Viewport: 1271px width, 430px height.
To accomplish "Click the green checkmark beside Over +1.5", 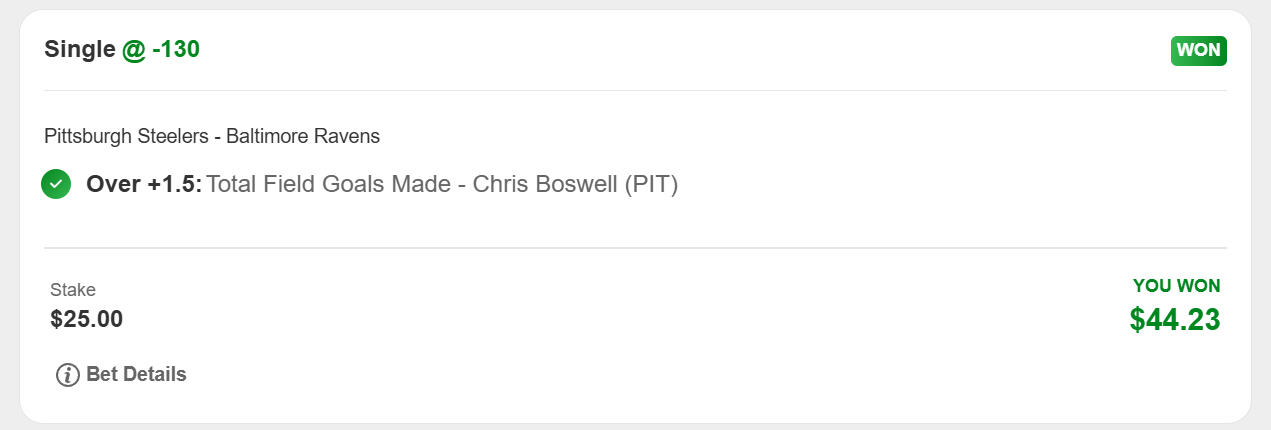I will point(56,184).
